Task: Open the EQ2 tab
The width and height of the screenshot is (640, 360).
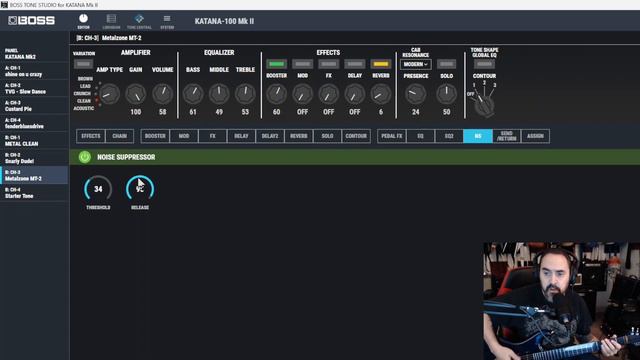Action: 449,136
